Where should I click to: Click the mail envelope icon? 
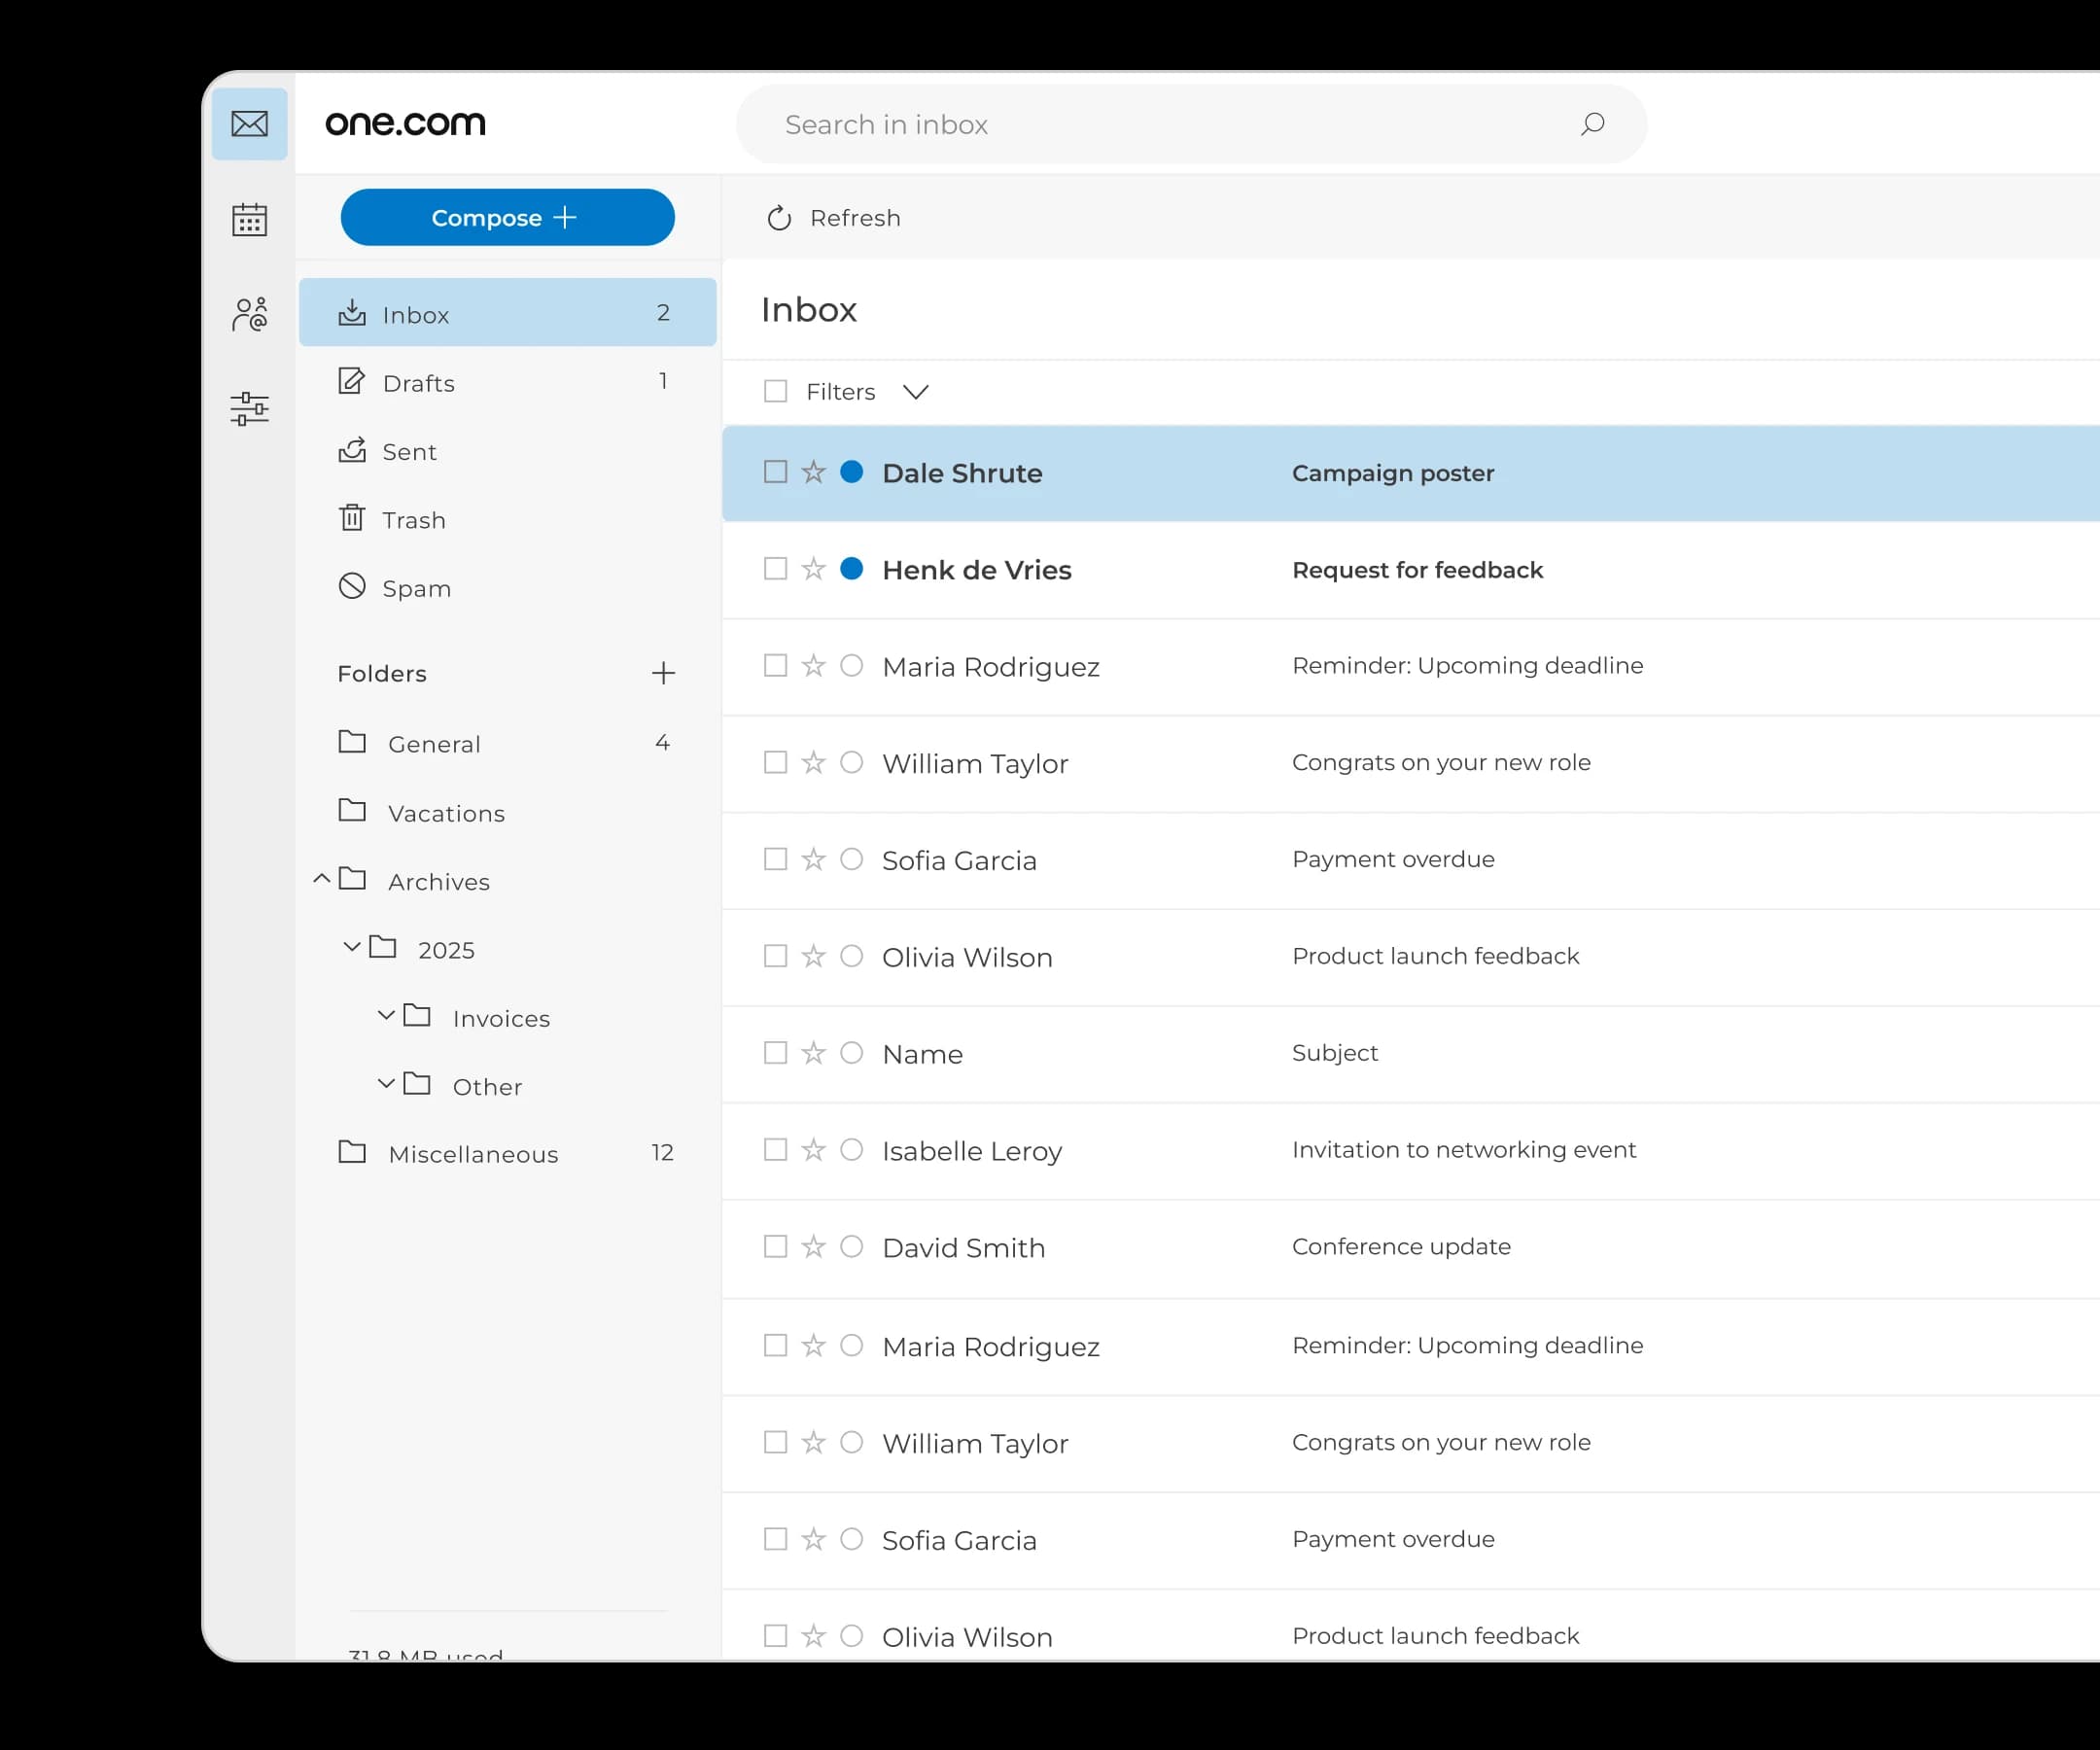pyautogui.click(x=249, y=124)
